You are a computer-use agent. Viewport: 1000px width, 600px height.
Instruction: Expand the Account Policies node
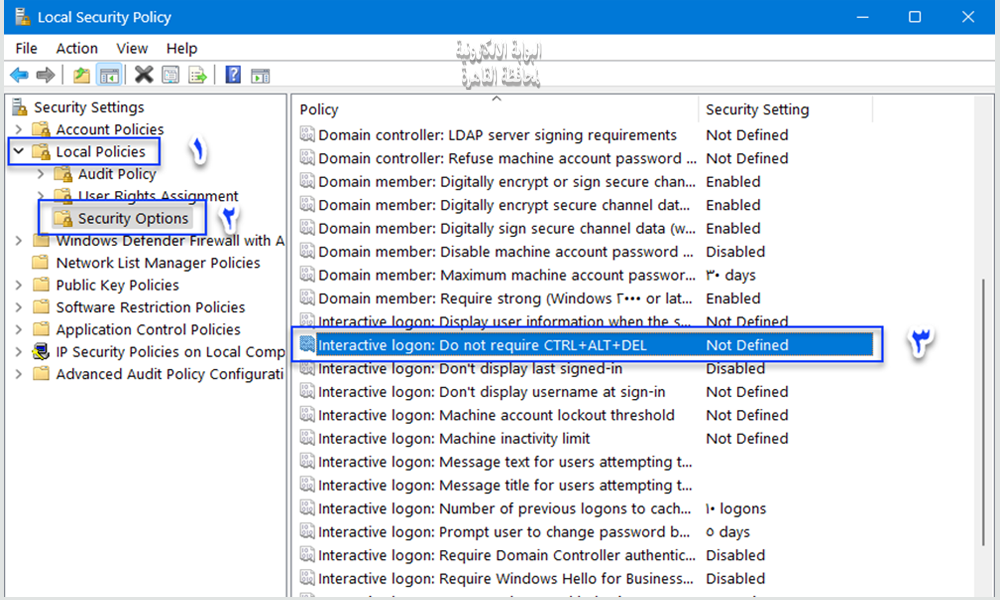(19, 129)
